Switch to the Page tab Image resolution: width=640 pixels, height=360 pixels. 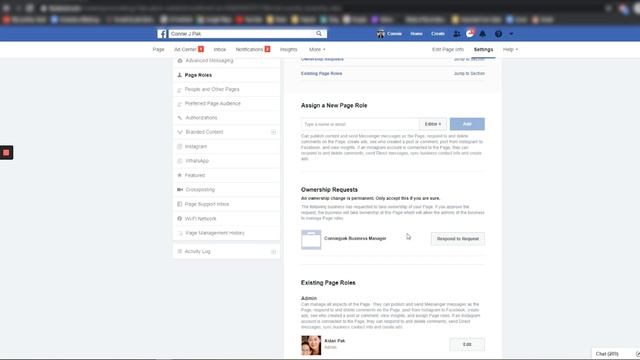click(x=158, y=49)
